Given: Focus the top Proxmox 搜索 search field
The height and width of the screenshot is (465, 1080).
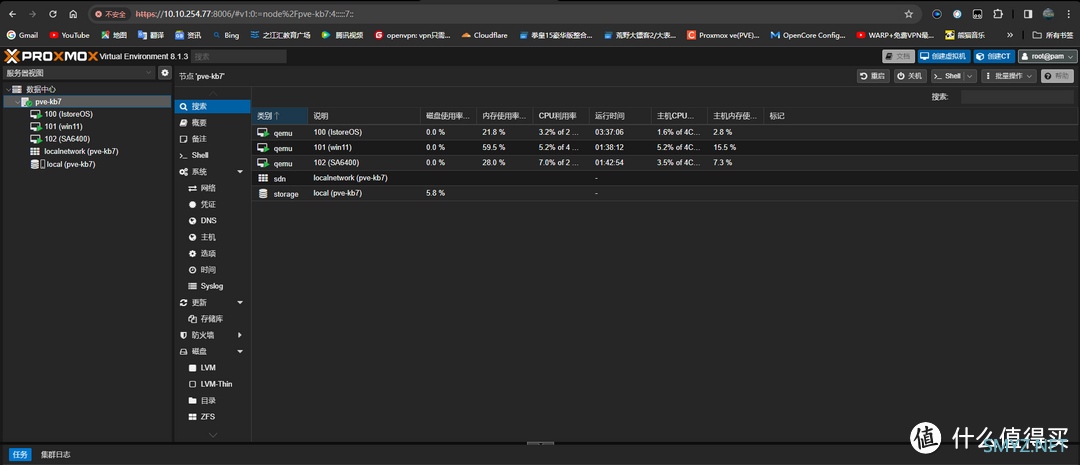Looking at the screenshot, I should [x=238, y=56].
